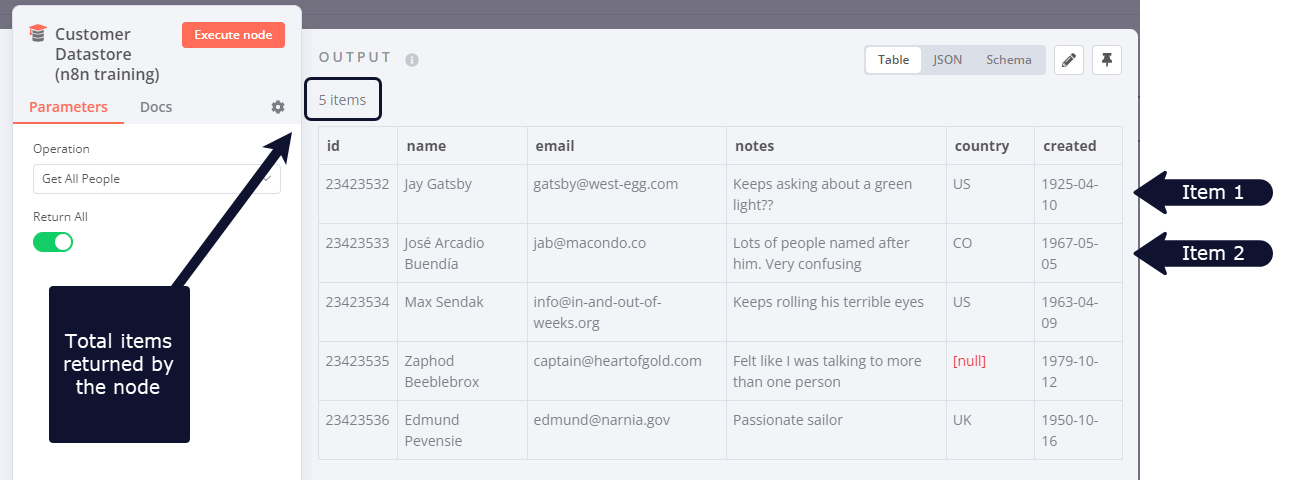Screen dimensions: 1314x480
Task: Open the Operation dropdown
Action: [156, 179]
